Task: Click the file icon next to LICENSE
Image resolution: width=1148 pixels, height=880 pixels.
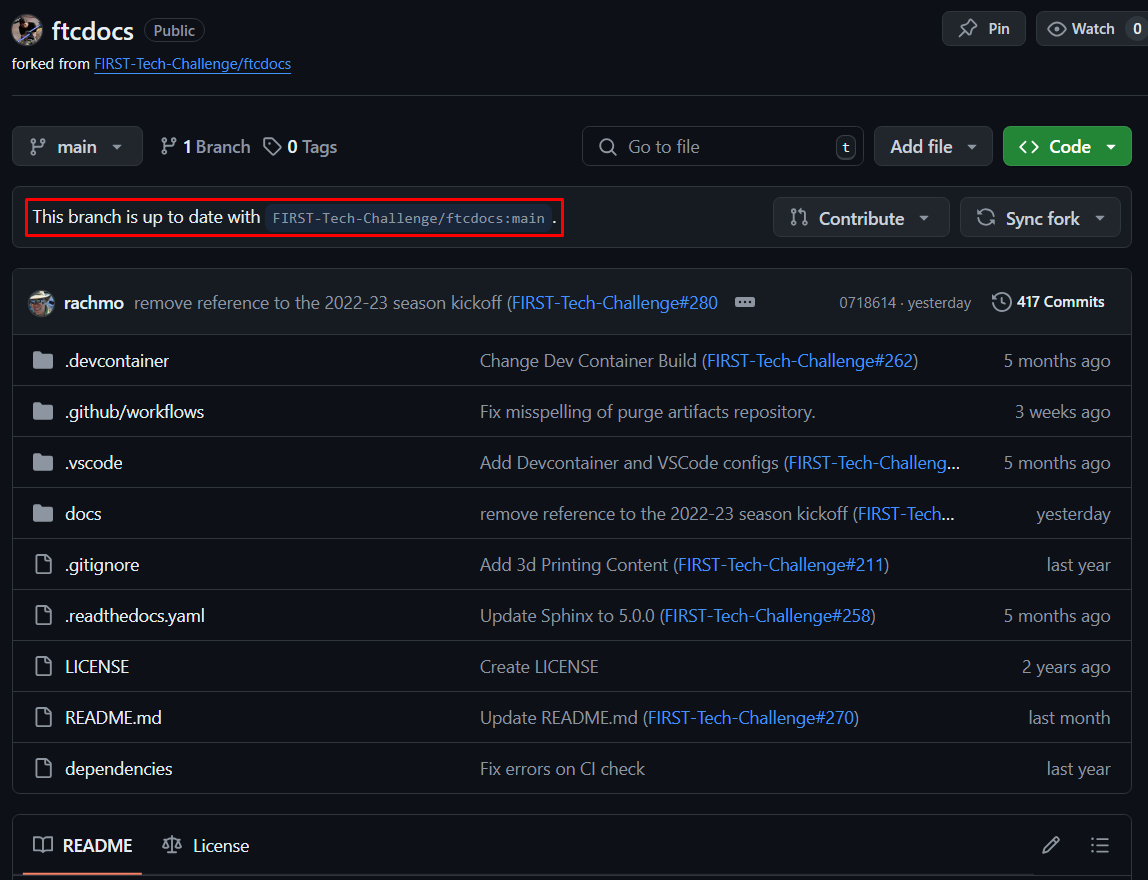Action: pyautogui.click(x=41, y=666)
